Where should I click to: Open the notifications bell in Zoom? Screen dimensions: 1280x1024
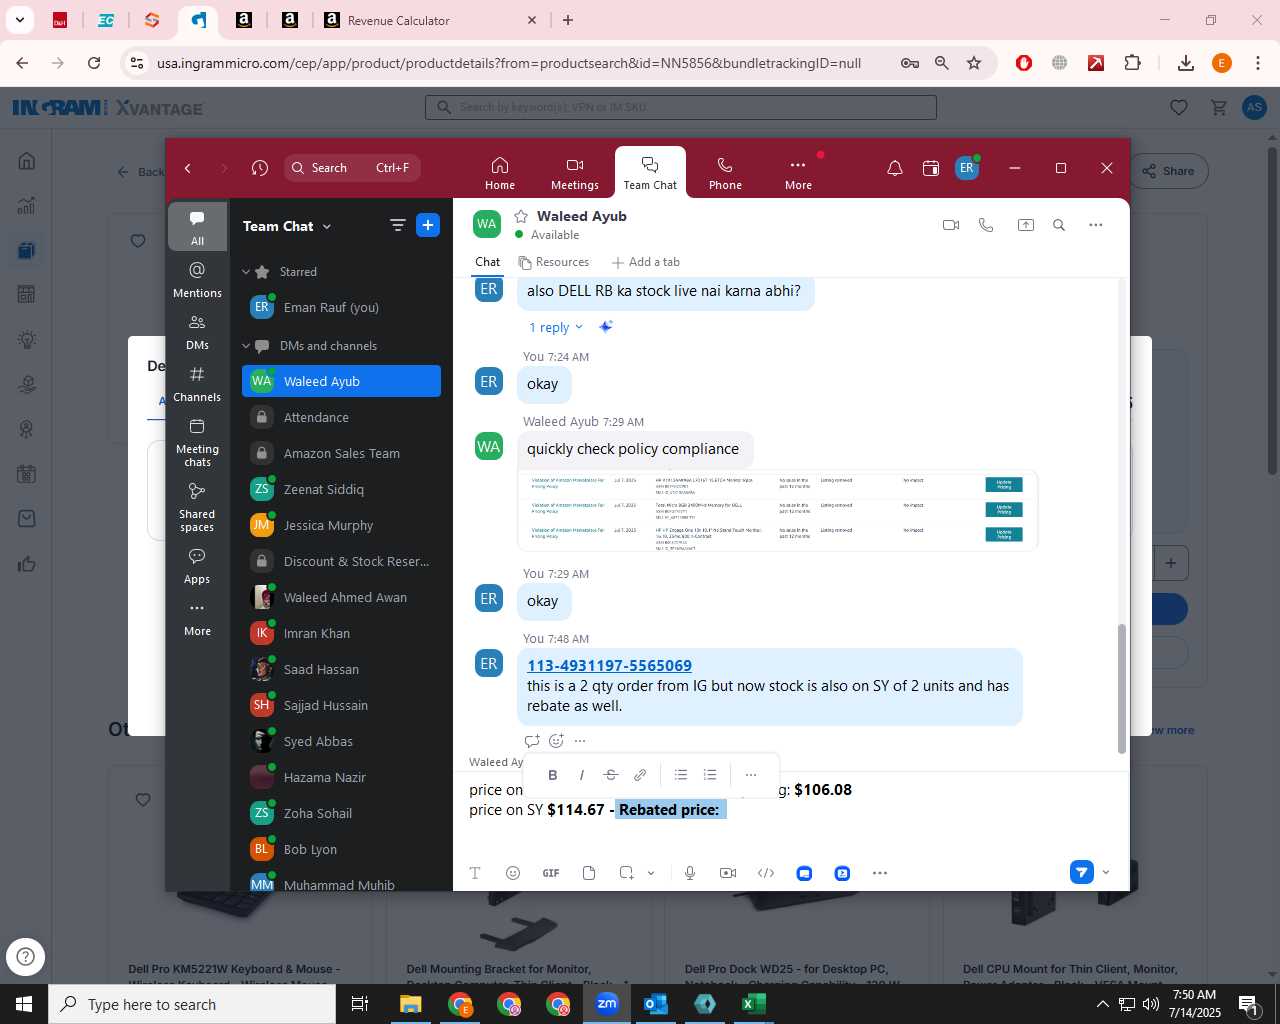point(895,168)
